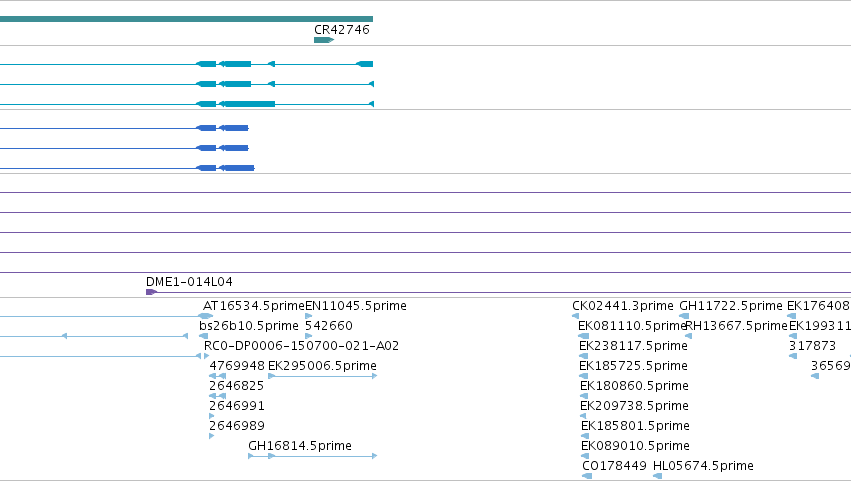Select the 542660 feature label
Viewport: 851px width, 481px height.
[328, 326]
